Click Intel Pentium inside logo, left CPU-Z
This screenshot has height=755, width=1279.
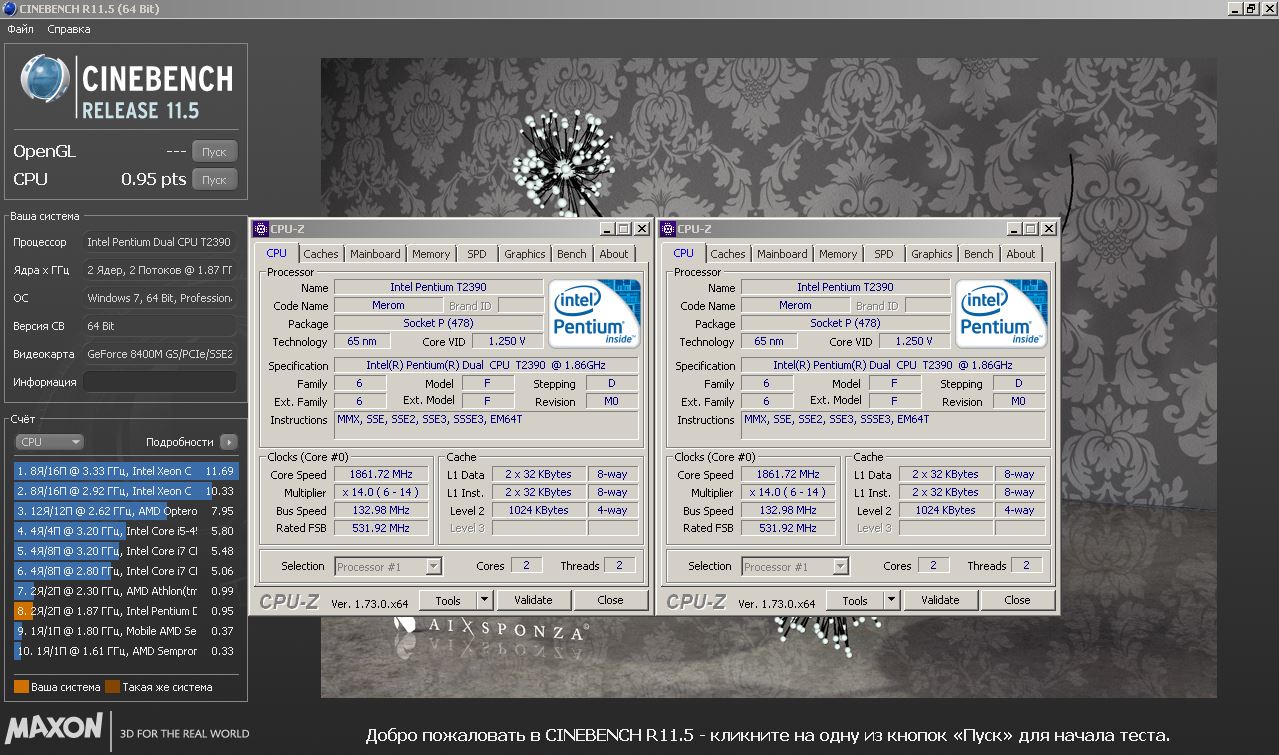click(x=594, y=314)
